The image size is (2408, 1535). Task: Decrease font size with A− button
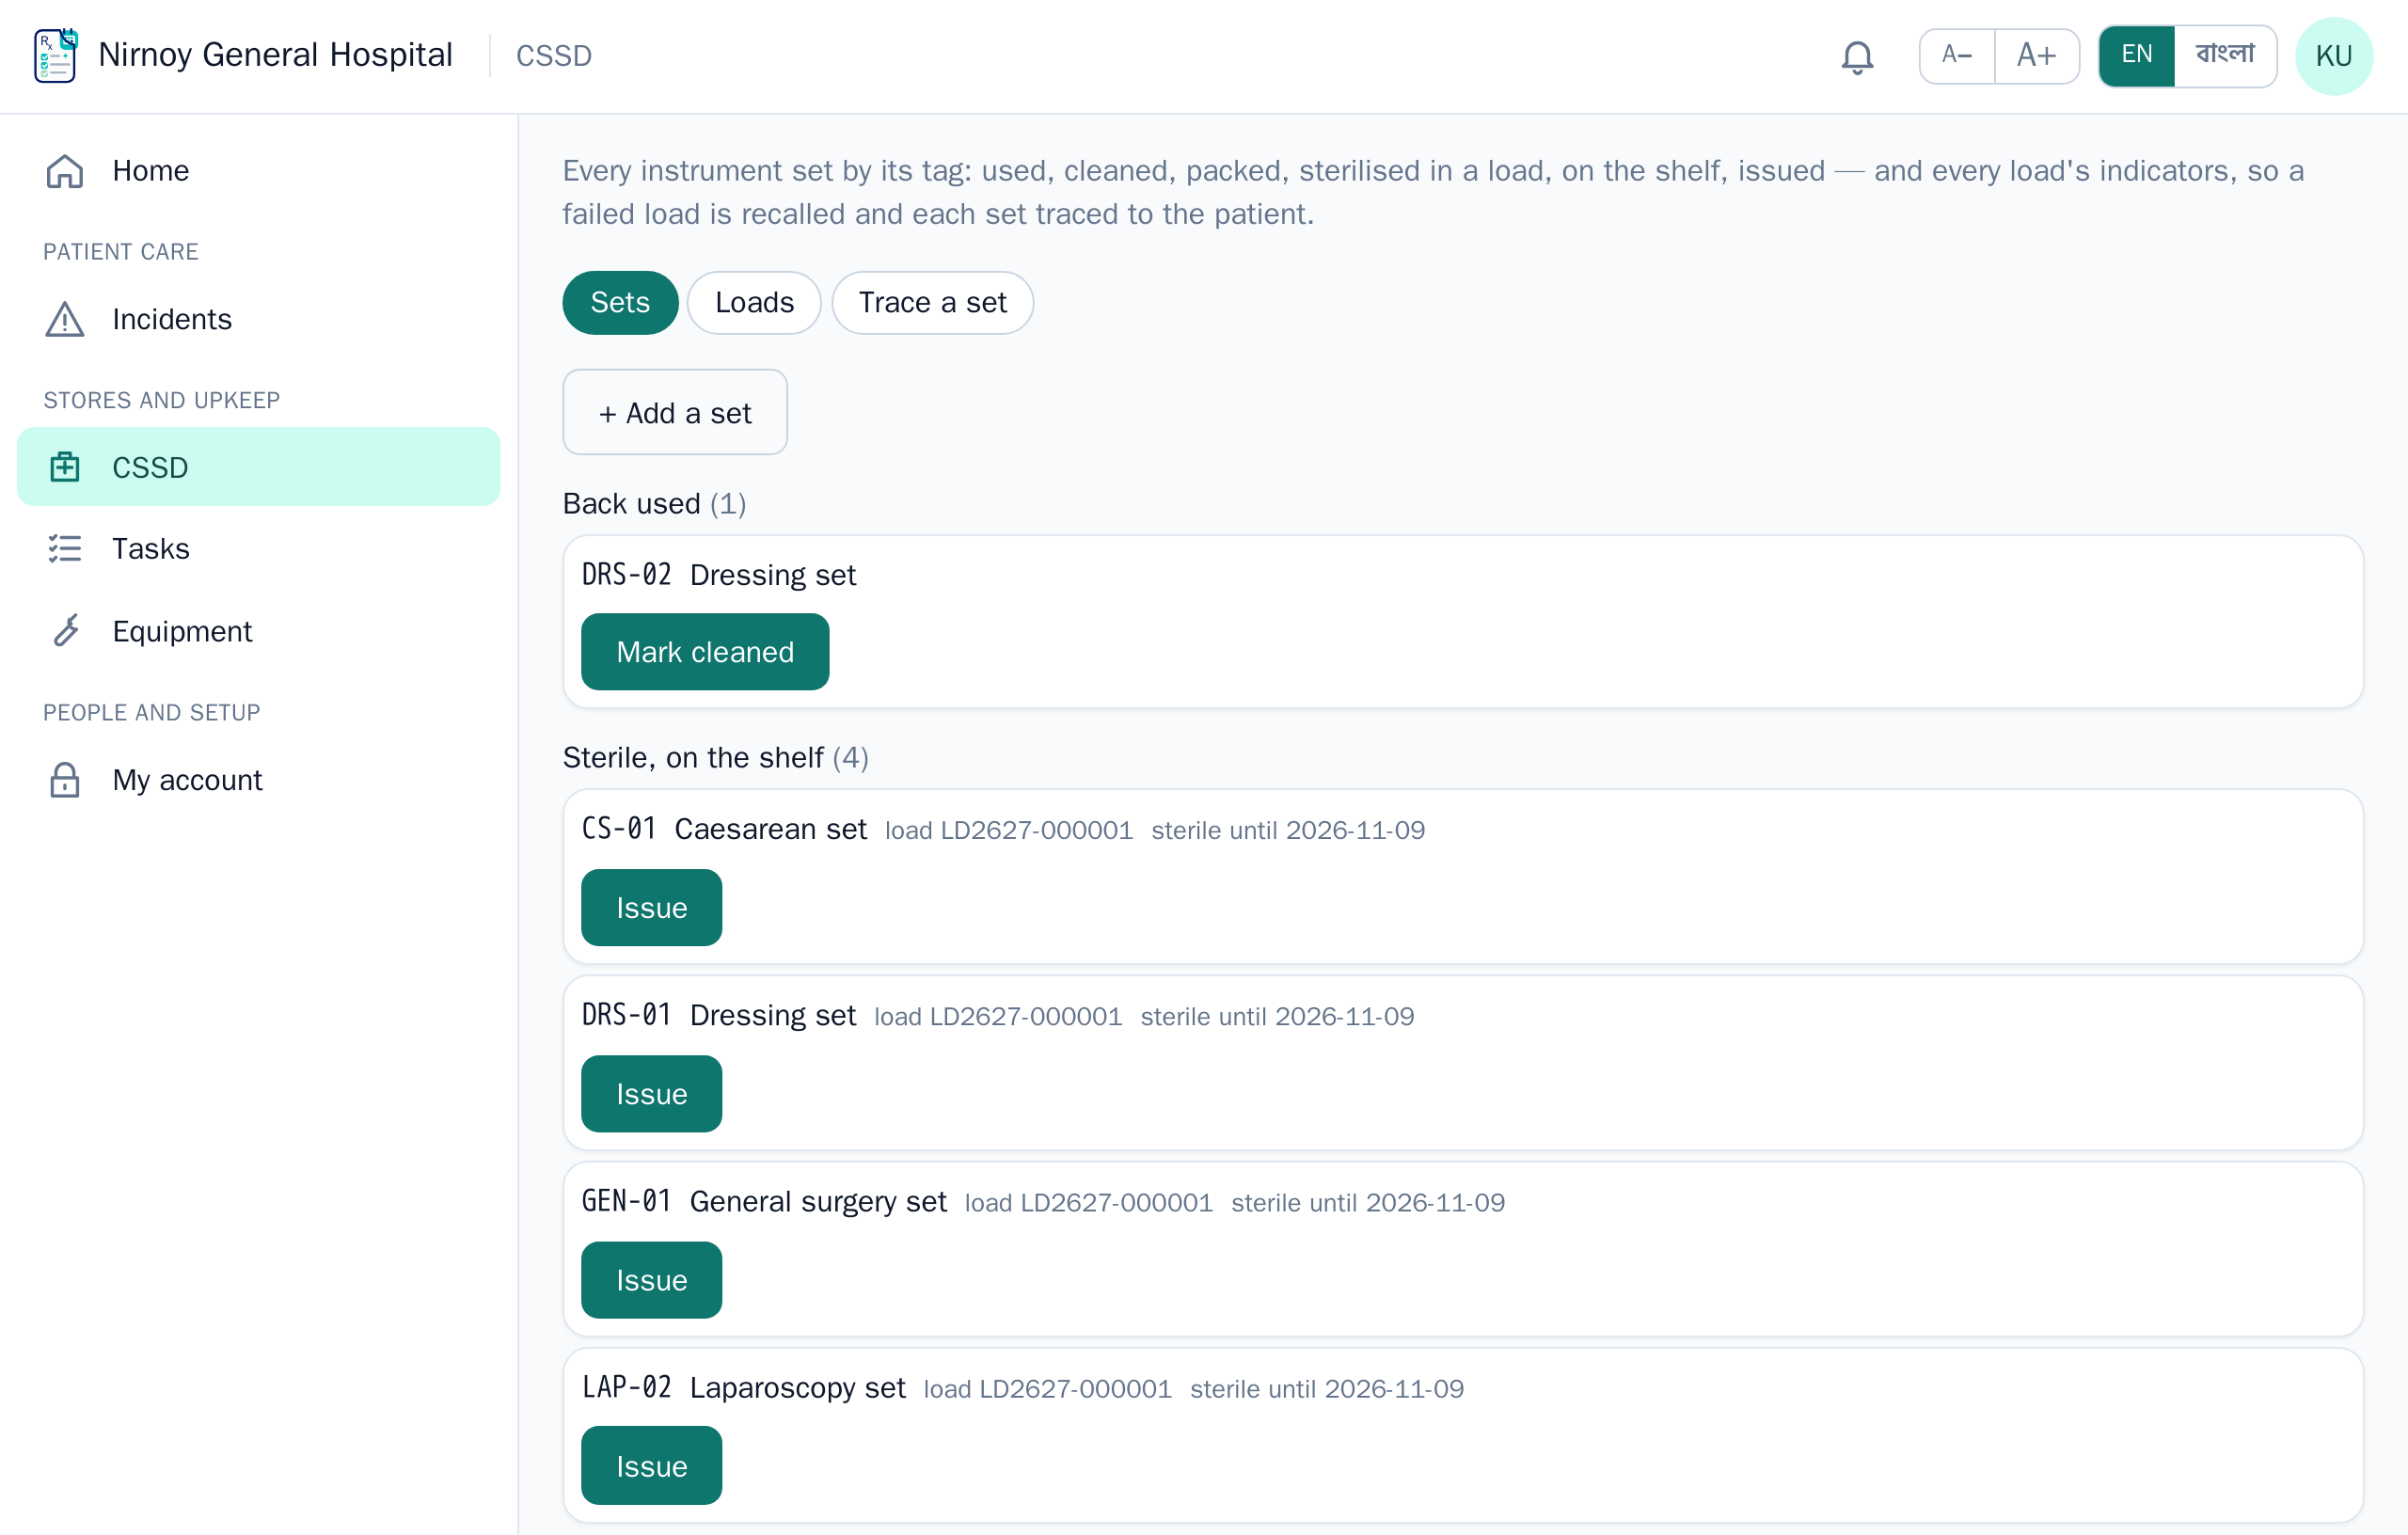1957,55
